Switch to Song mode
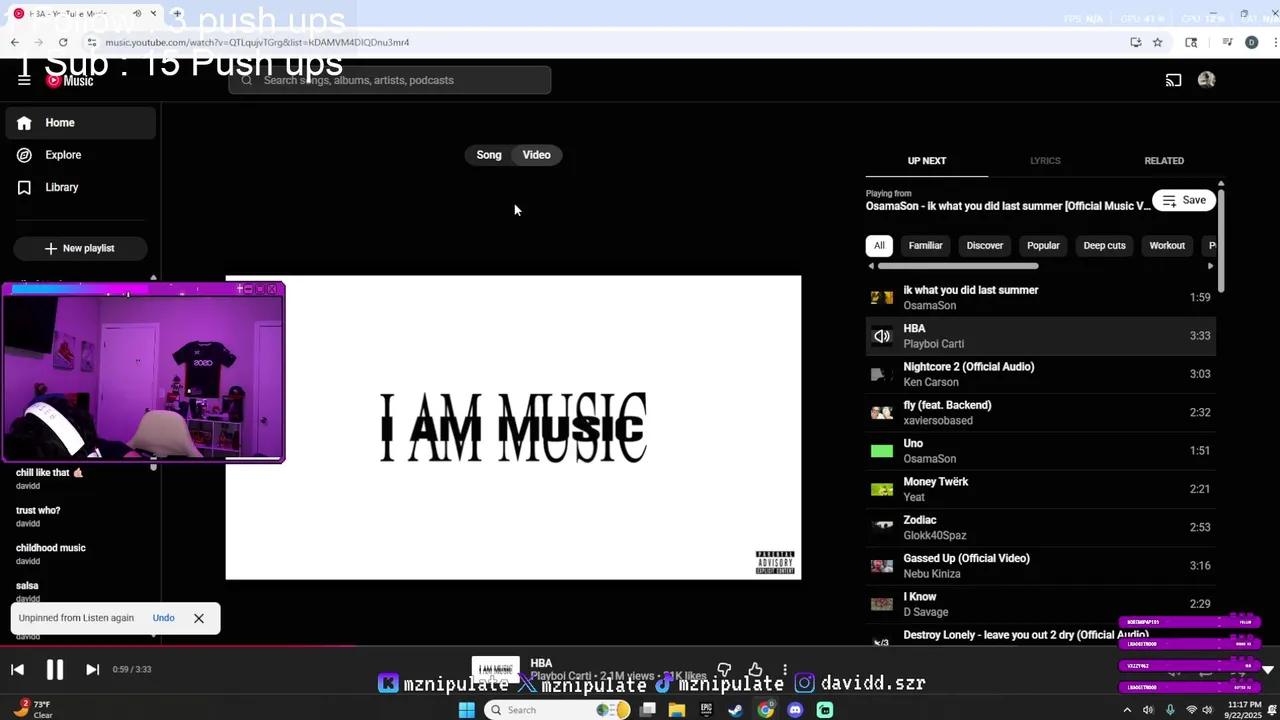 [x=489, y=155]
